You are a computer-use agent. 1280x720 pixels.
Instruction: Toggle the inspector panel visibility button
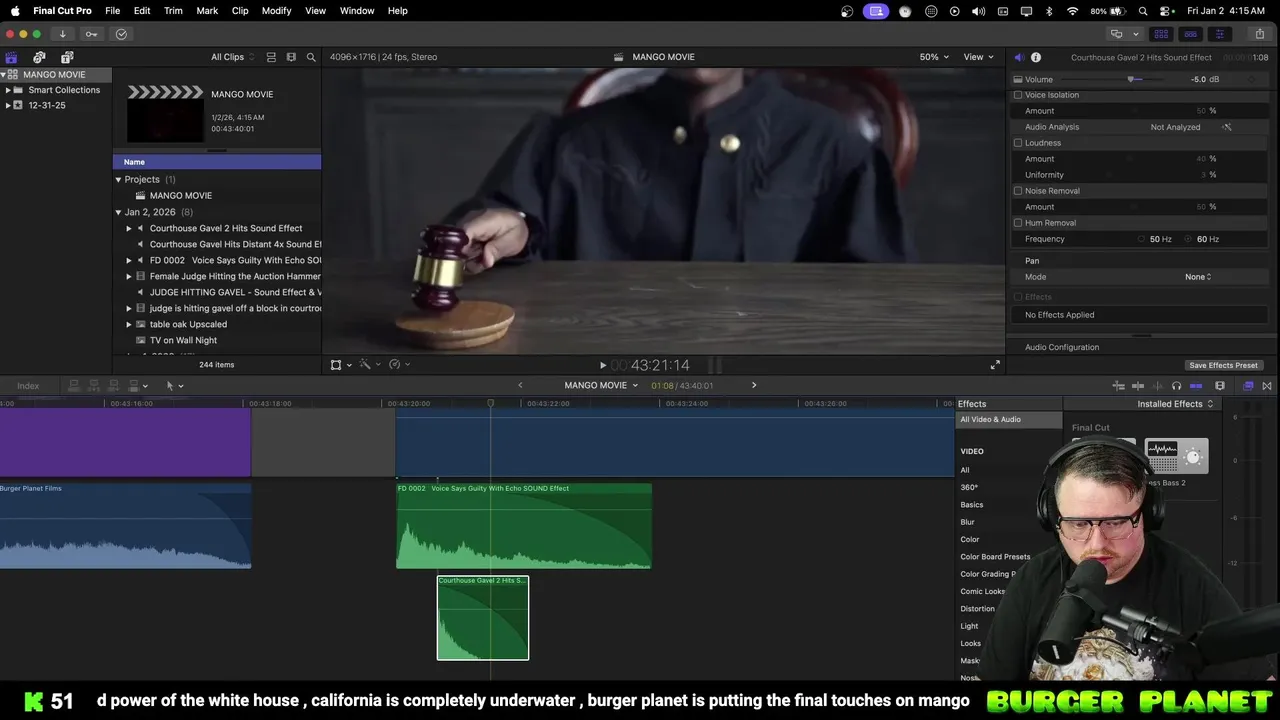pyautogui.click(x=1219, y=34)
